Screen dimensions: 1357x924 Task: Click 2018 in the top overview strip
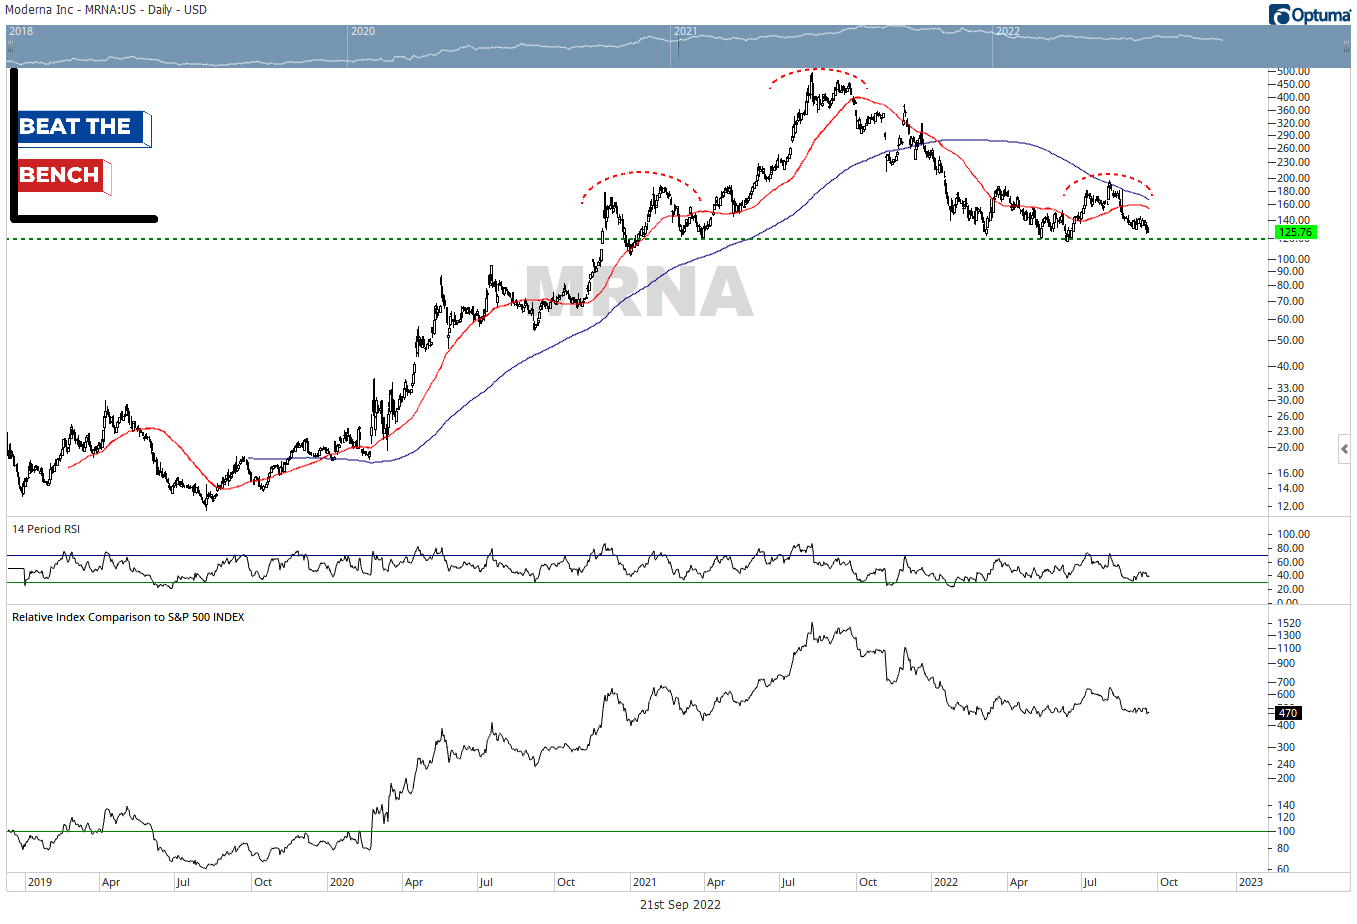[21, 31]
